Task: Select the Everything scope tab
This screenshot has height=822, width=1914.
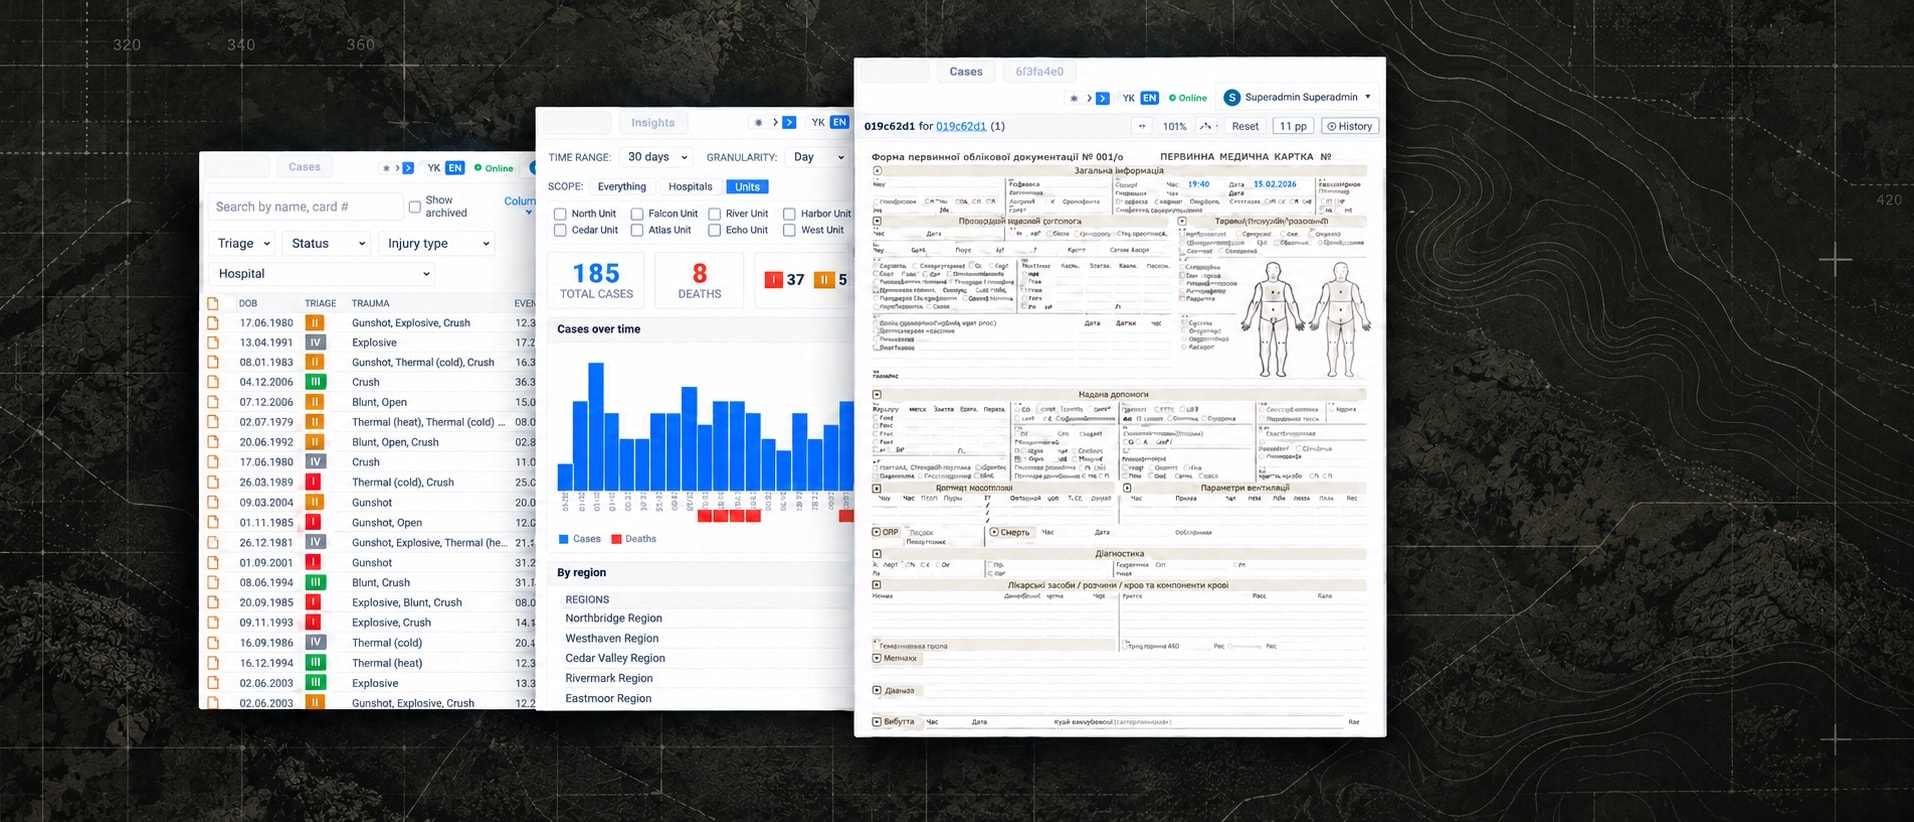Action: pos(622,187)
